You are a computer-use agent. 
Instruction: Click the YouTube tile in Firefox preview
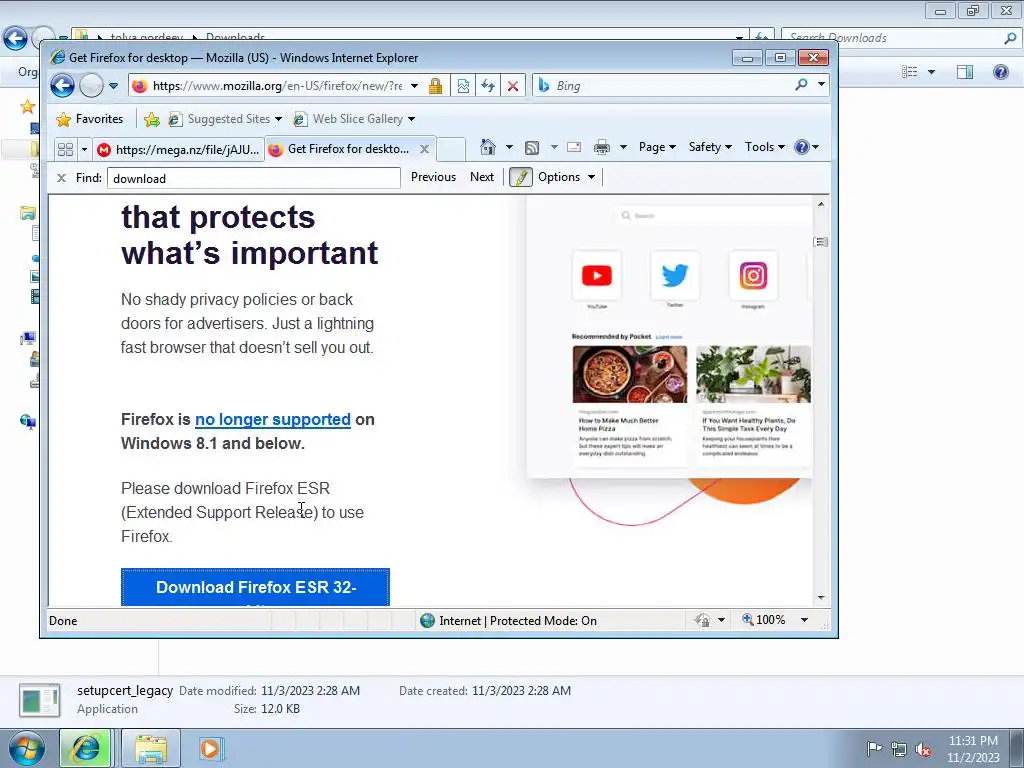(x=596, y=276)
